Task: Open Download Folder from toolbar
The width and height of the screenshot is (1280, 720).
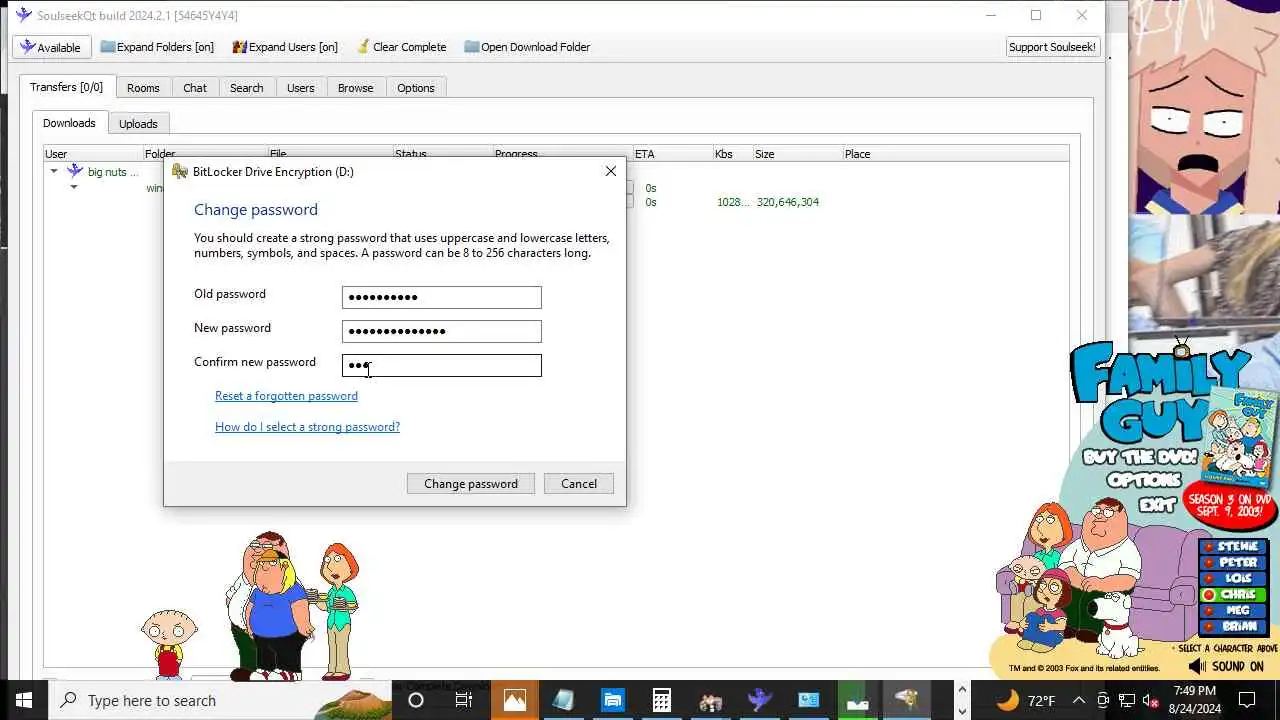Action: point(527,47)
